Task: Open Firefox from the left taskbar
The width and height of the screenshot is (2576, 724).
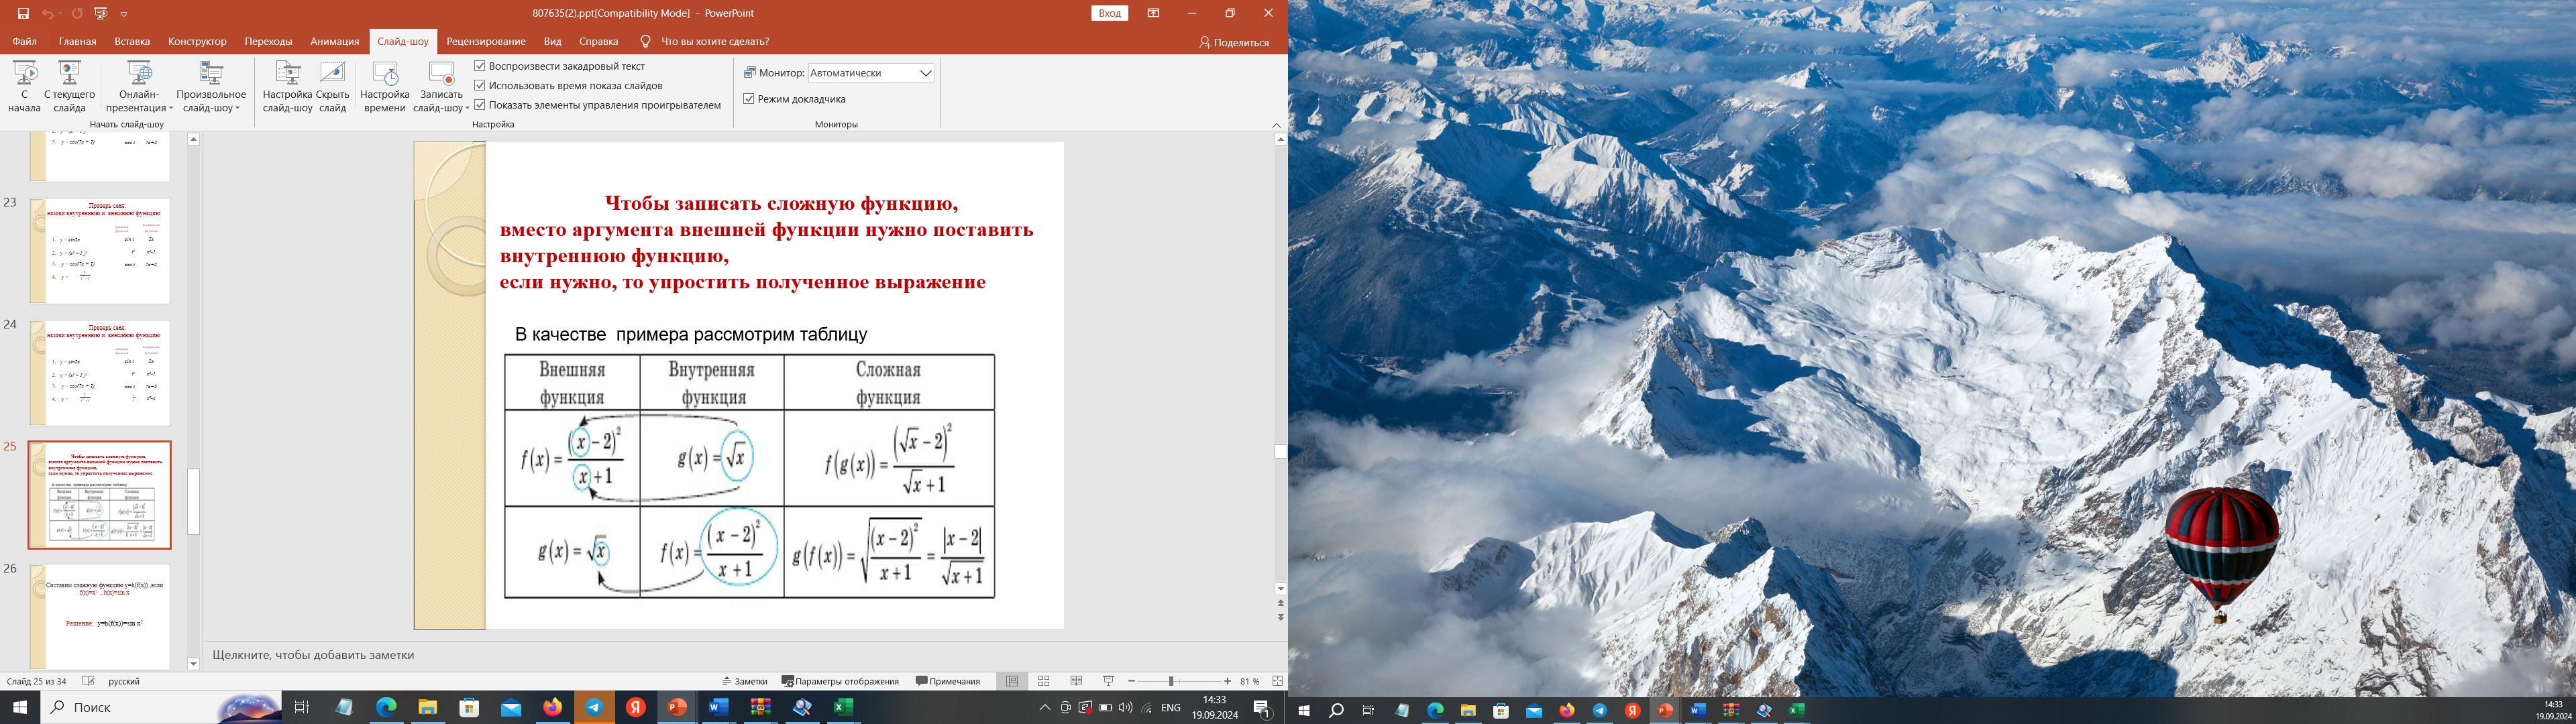Action: (x=552, y=707)
